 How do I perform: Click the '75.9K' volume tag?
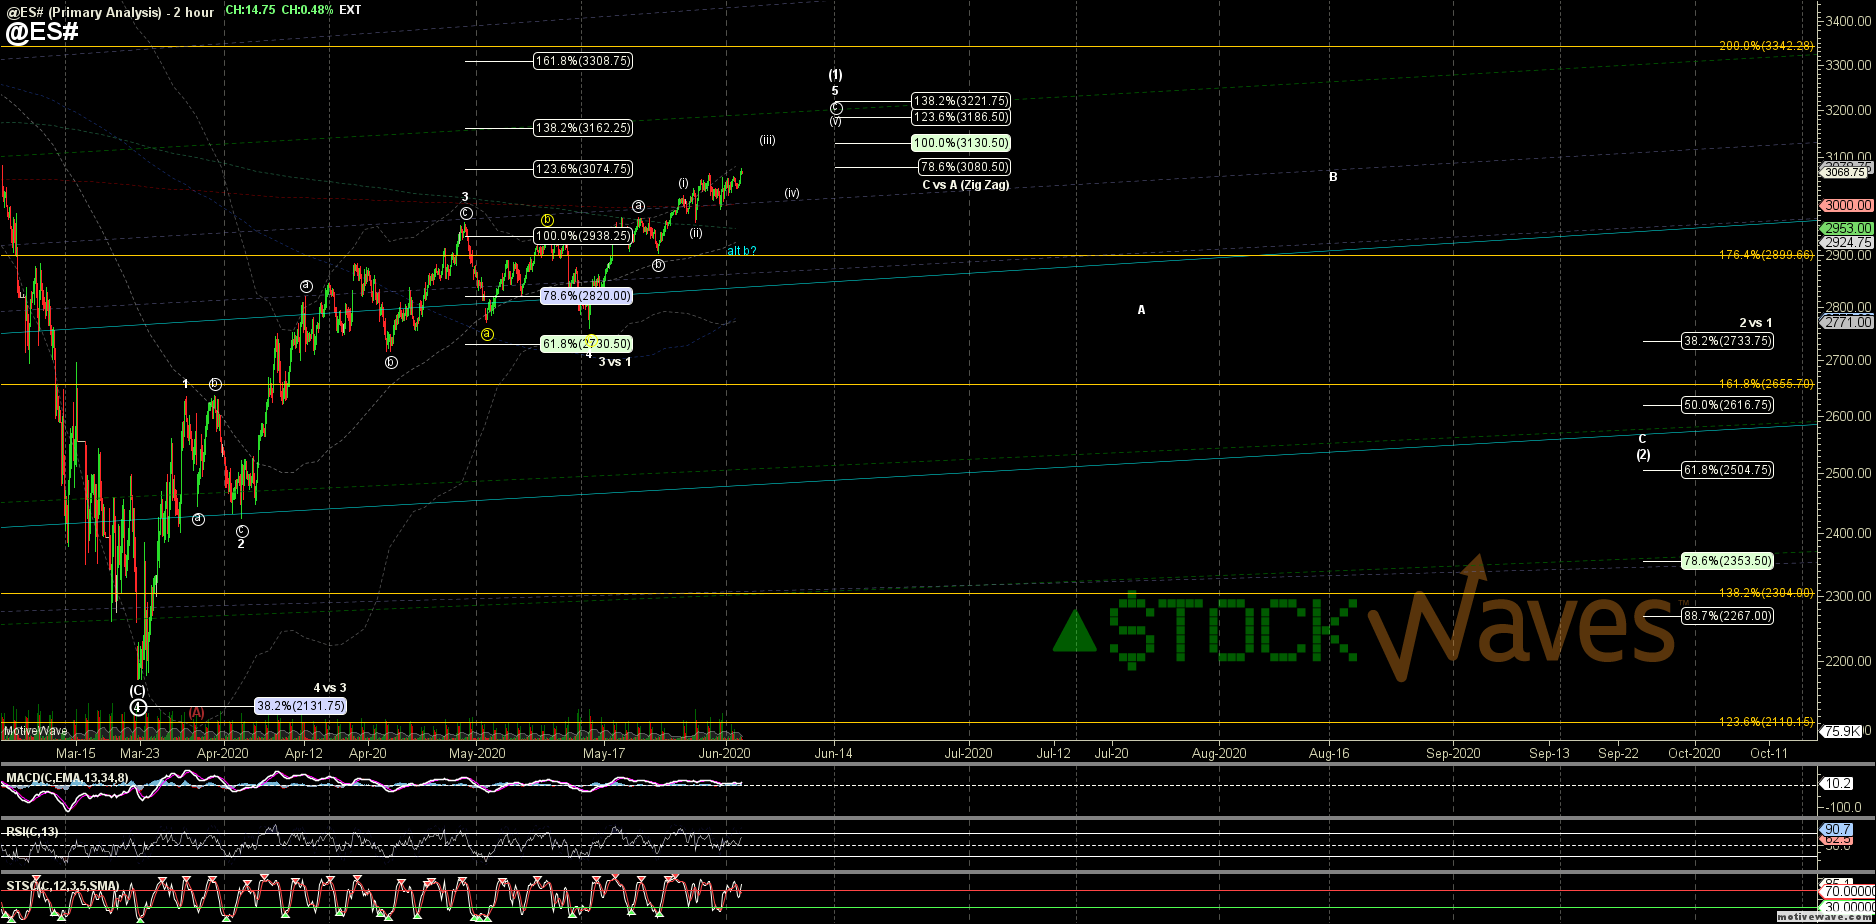[x=1842, y=731]
